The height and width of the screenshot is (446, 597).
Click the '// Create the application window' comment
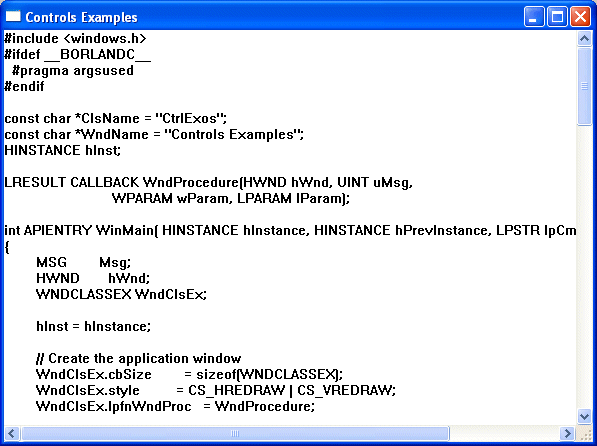[x=139, y=358]
